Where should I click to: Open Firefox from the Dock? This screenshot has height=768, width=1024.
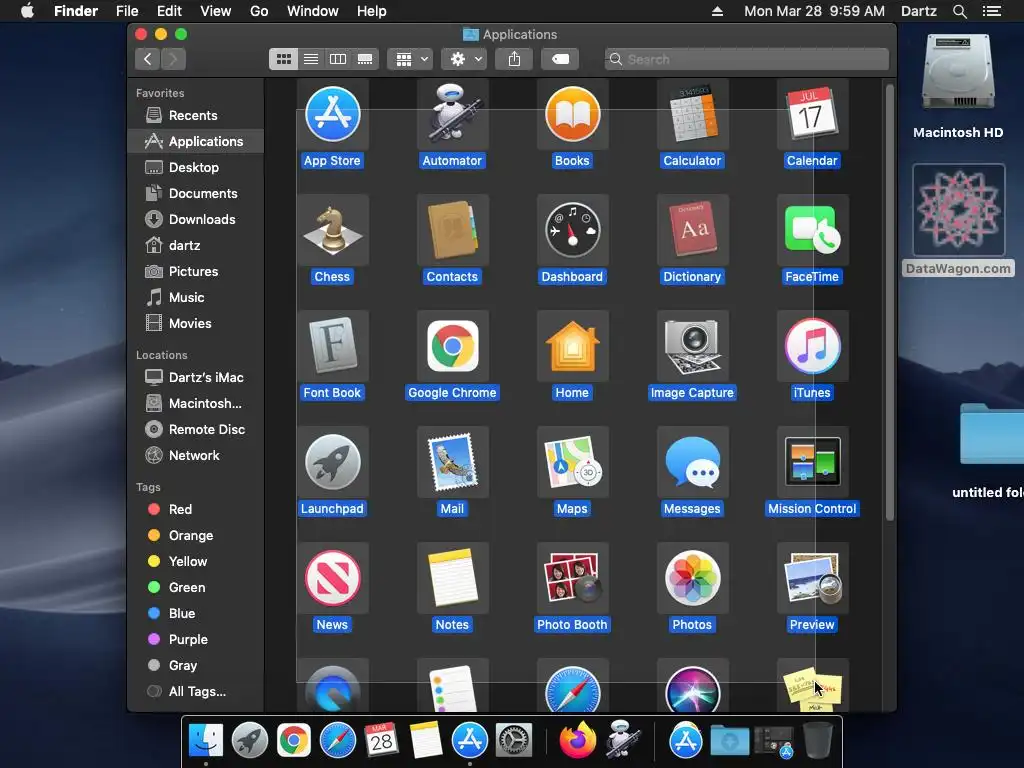578,741
